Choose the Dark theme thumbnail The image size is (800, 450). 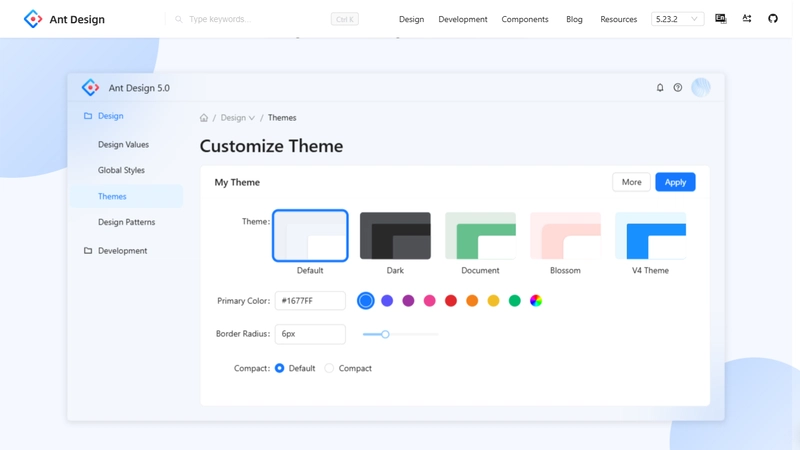tap(395, 236)
